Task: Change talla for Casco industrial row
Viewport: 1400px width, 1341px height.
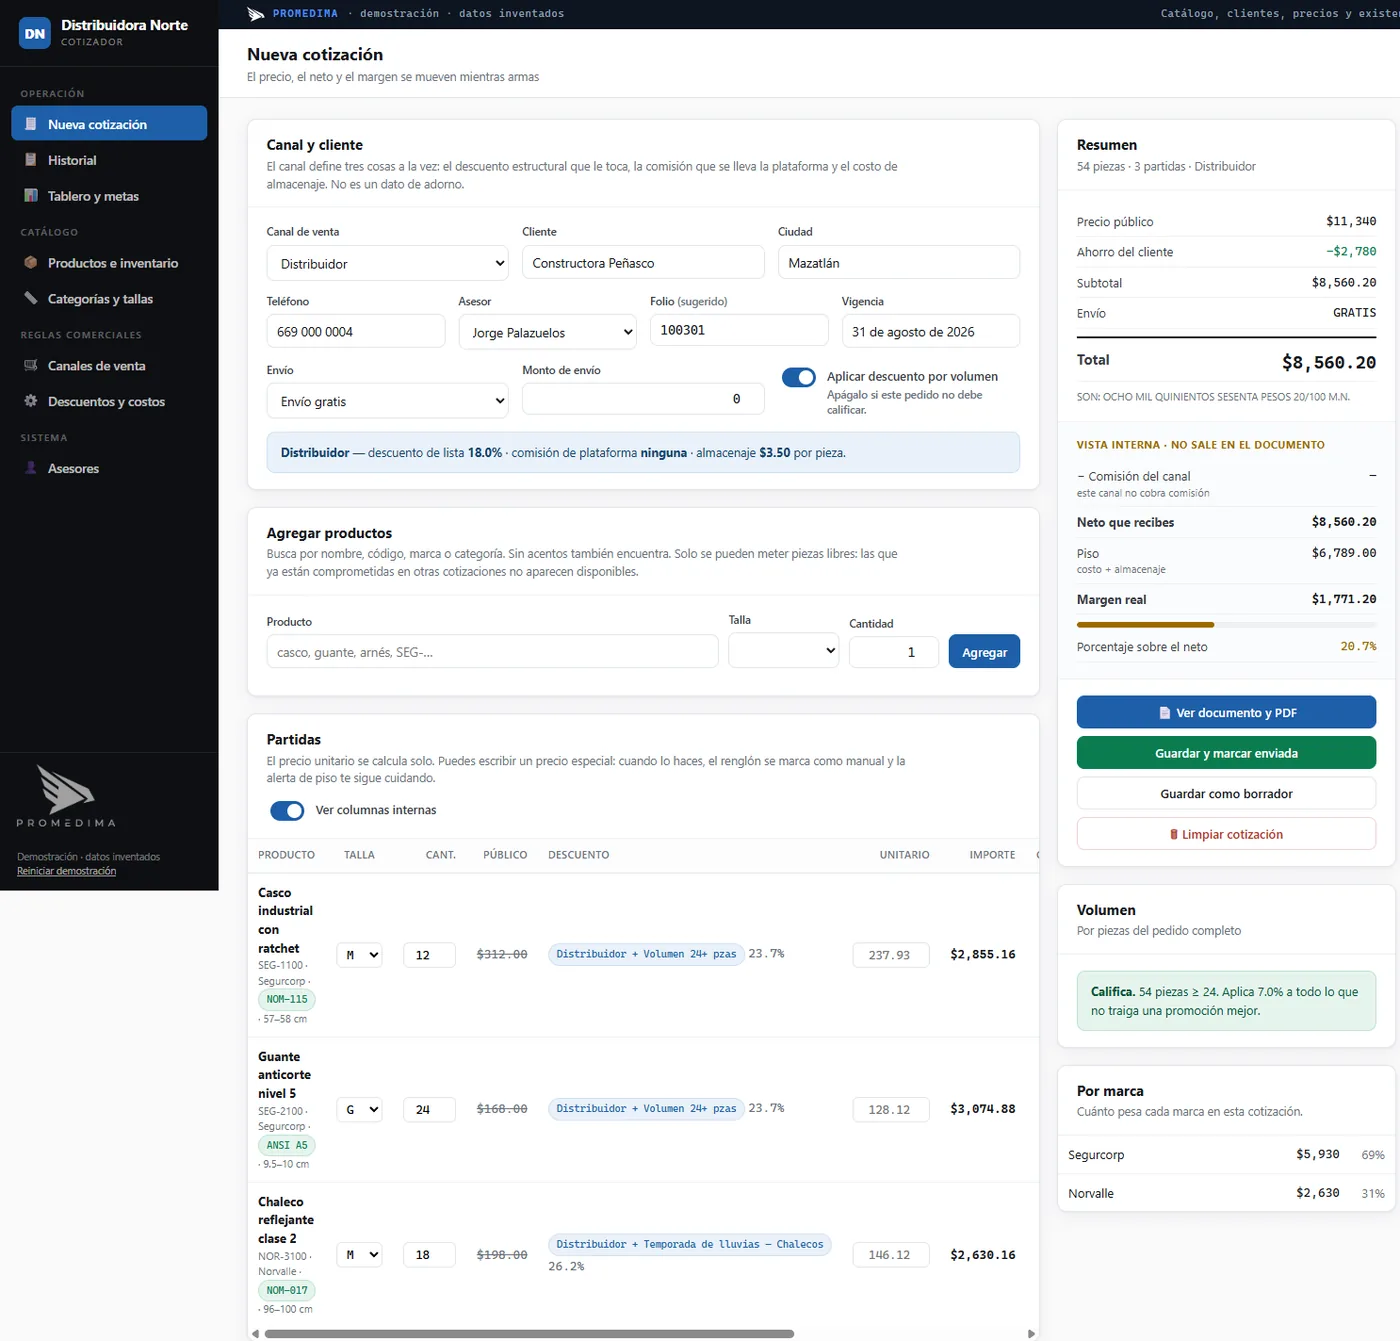Action: tap(360, 955)
